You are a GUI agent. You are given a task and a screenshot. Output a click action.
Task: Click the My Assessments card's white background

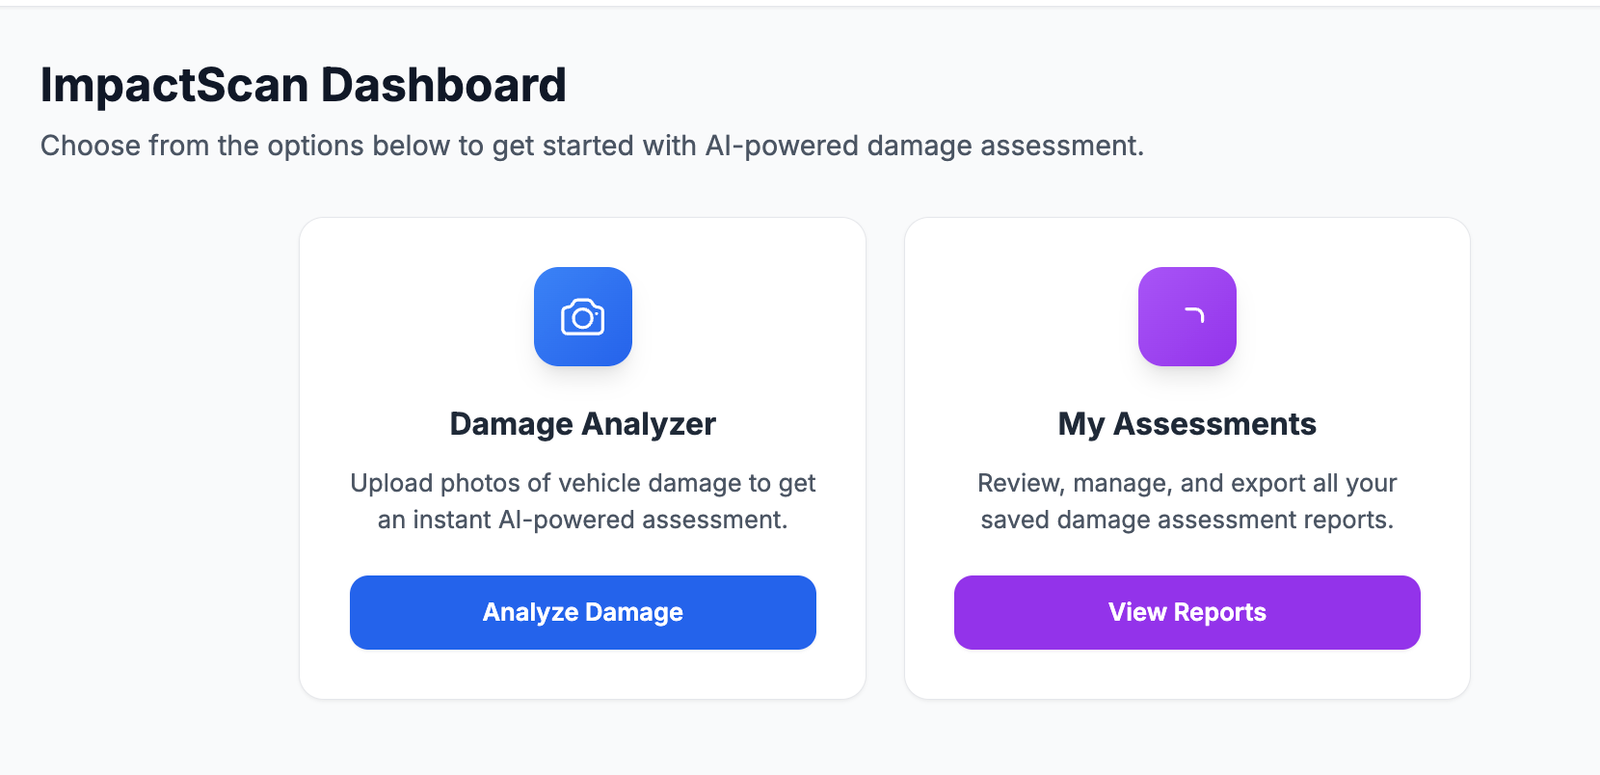tap(1000, 300)
